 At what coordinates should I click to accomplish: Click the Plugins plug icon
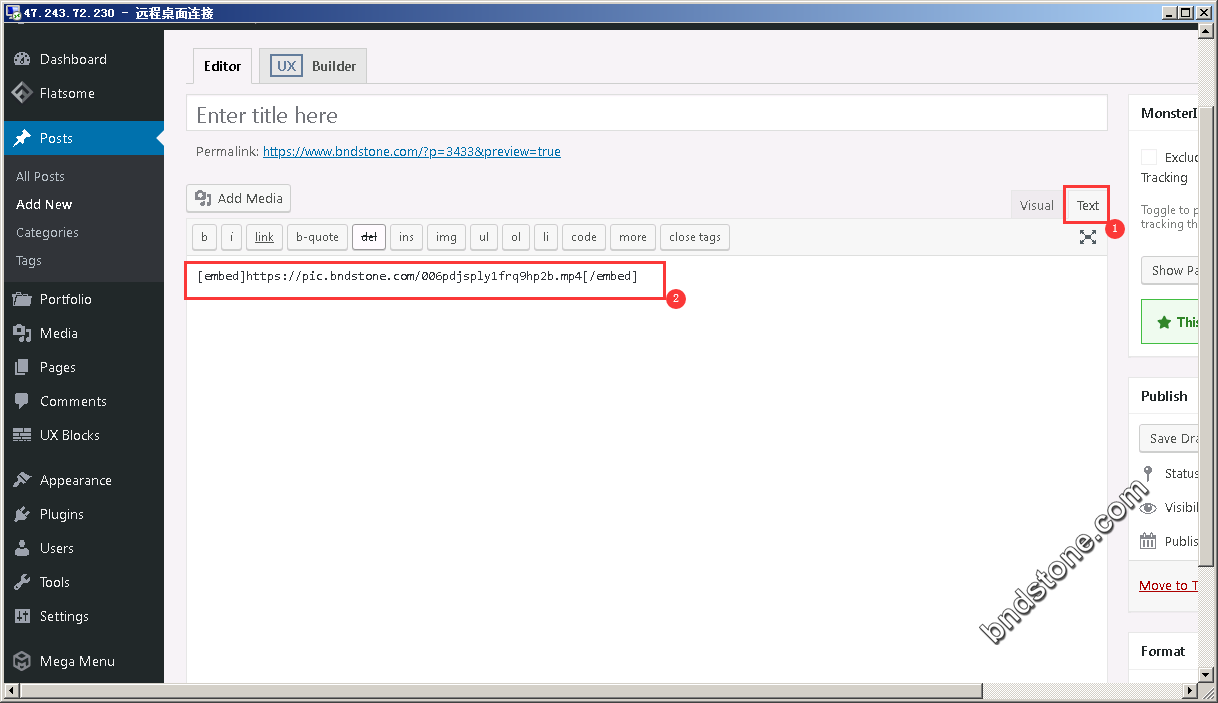click(x=22, y=514)
